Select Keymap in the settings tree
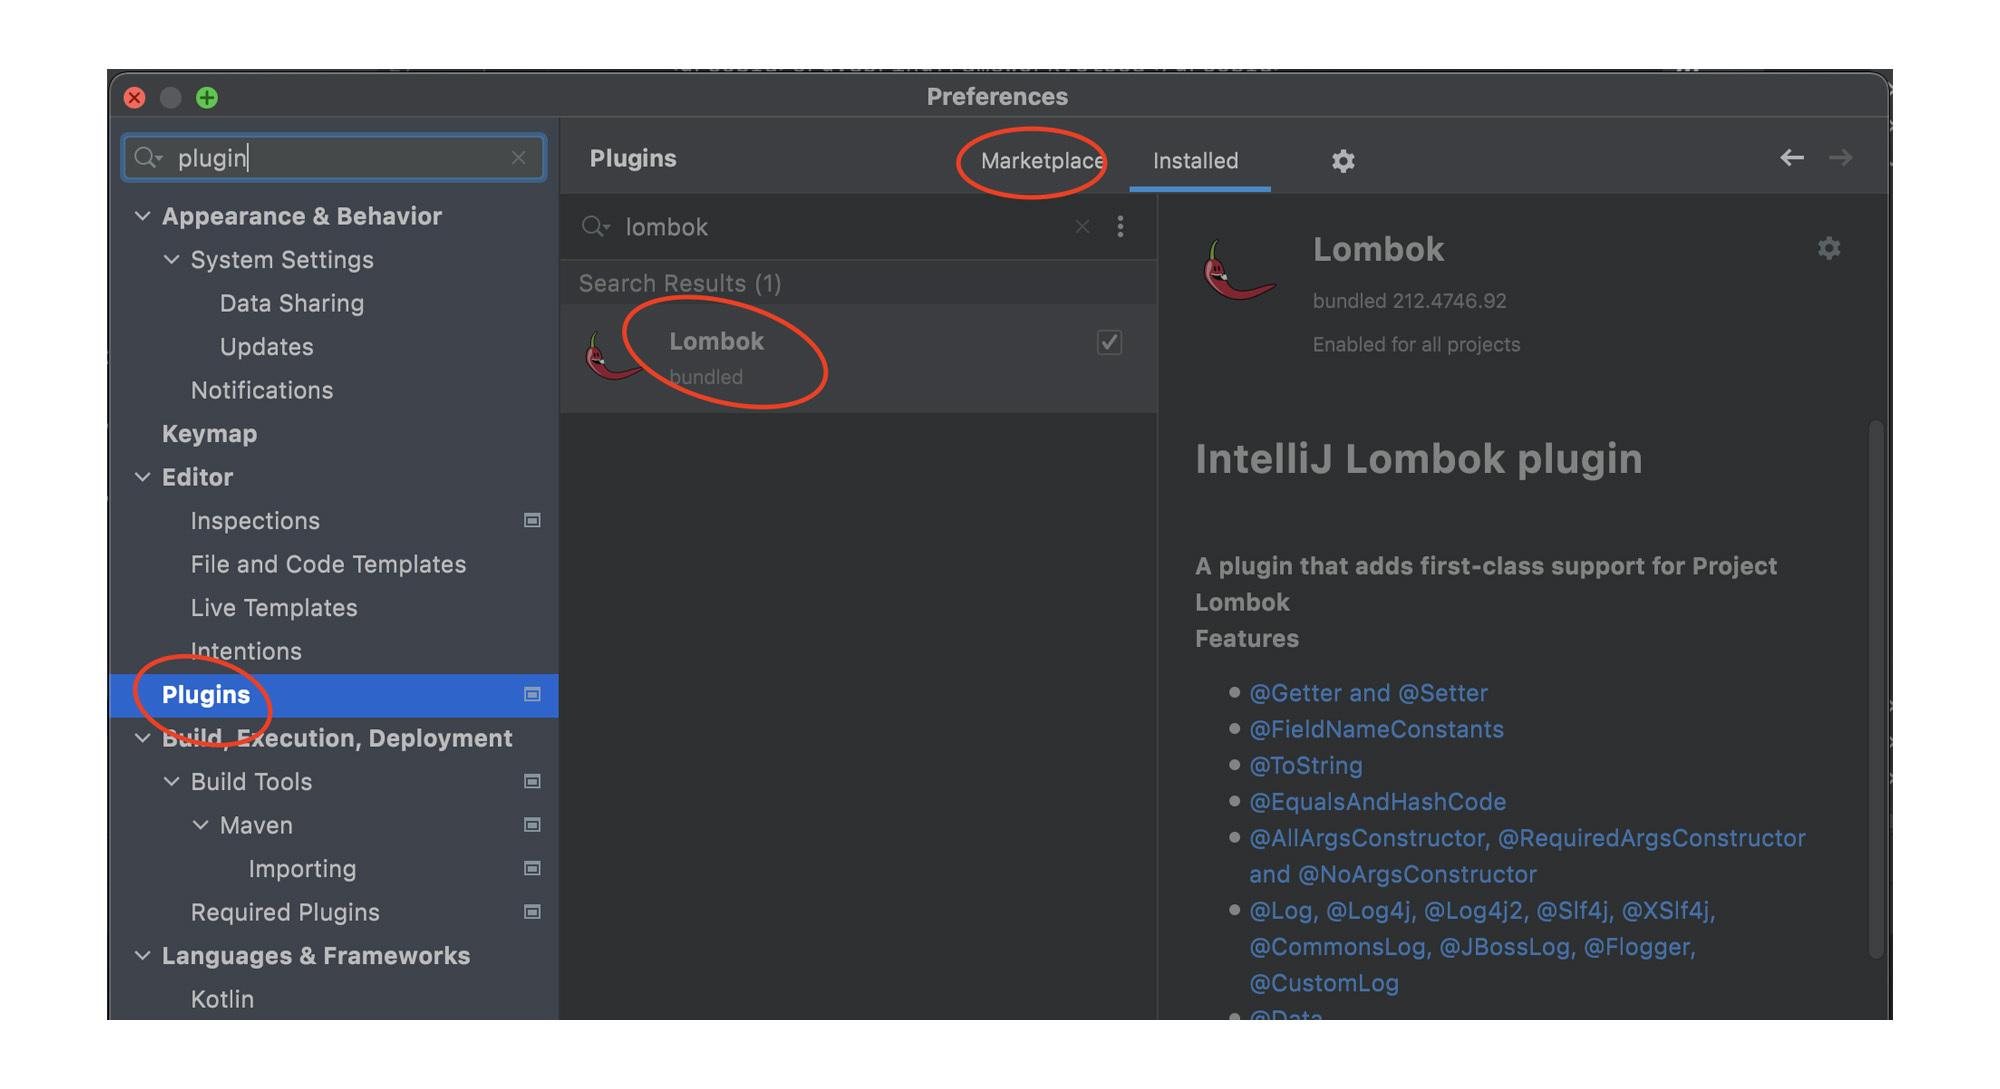The width and height of the screenshot is (2000, 1089). (x=209, y=434)
